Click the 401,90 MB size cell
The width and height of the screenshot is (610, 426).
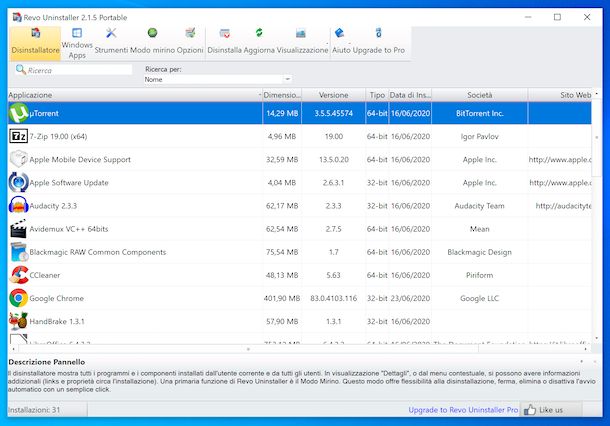pyautogui.click(x=282, y=298)
